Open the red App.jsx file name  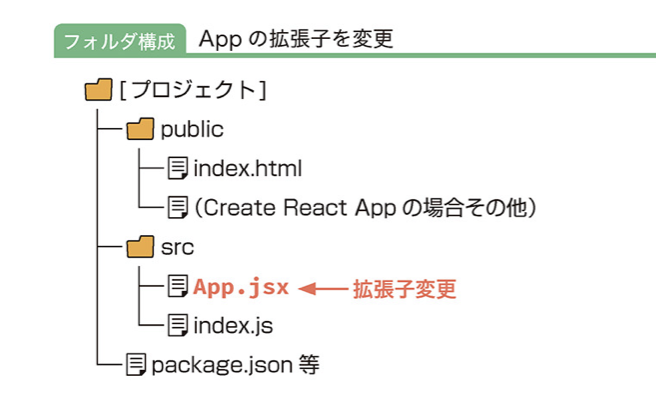241,288
